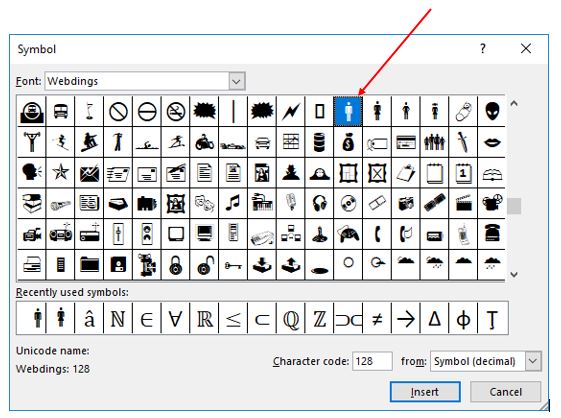Select the no smoking symbol

(176, 111)
